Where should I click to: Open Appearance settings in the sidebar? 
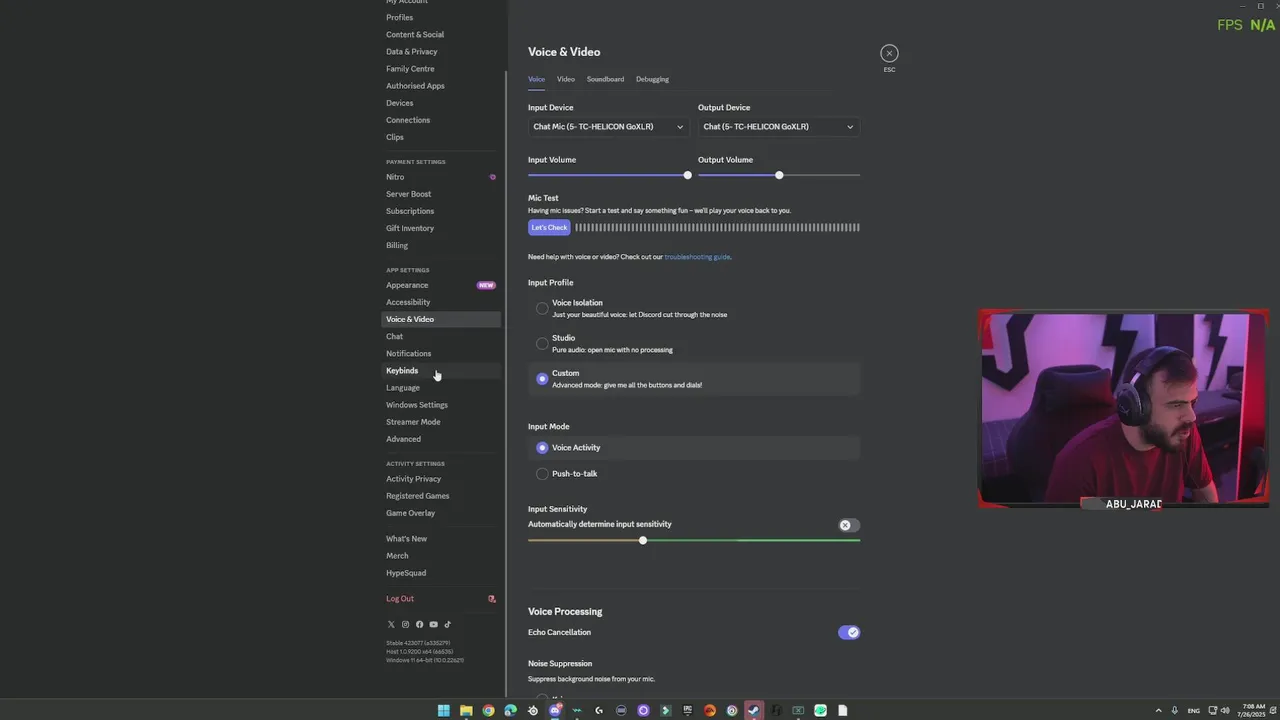coord(441,285)
